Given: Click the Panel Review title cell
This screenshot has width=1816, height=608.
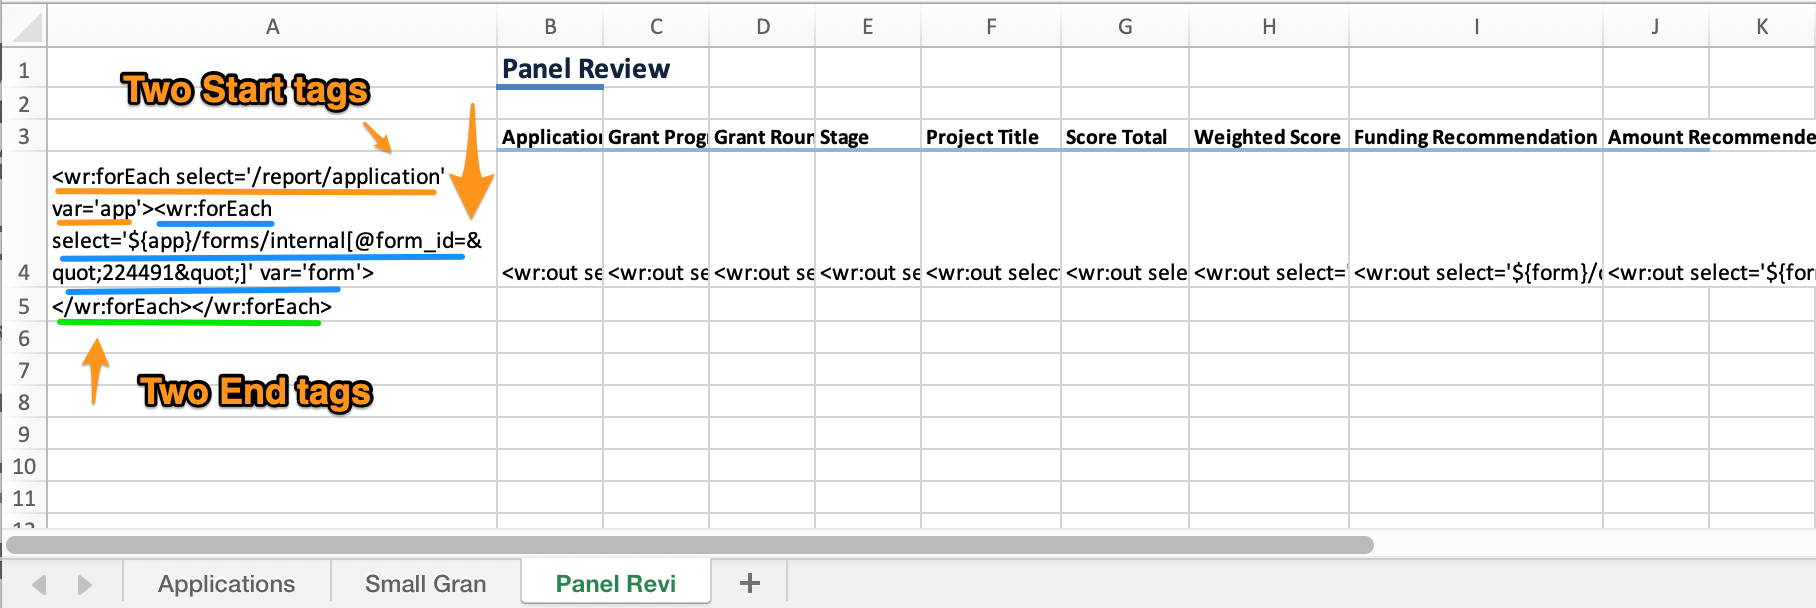Looking at the screenshot, I should click(x=586, y=69).
